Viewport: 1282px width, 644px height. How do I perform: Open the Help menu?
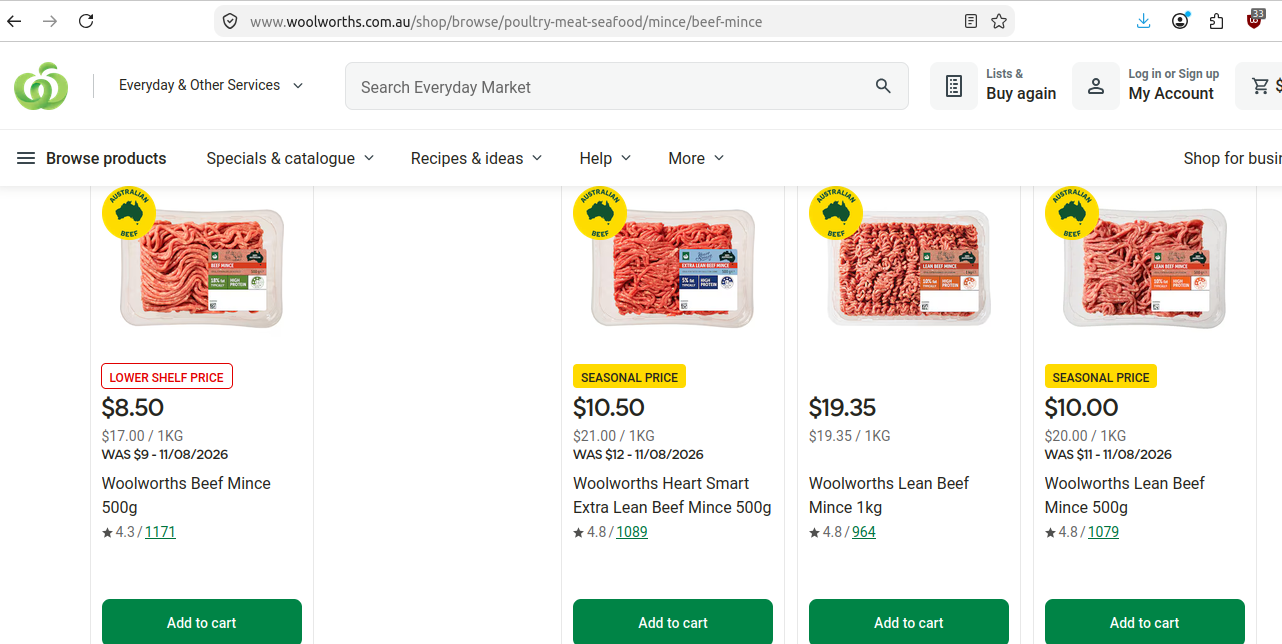click(605, 158)
